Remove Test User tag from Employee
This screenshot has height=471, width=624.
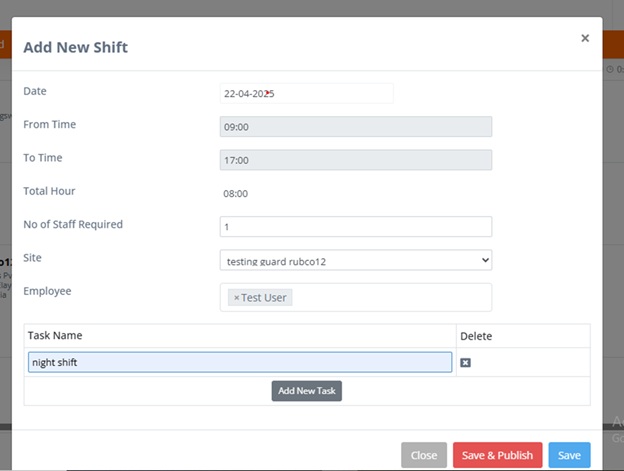pyautogui.click(x=236, y=298)
